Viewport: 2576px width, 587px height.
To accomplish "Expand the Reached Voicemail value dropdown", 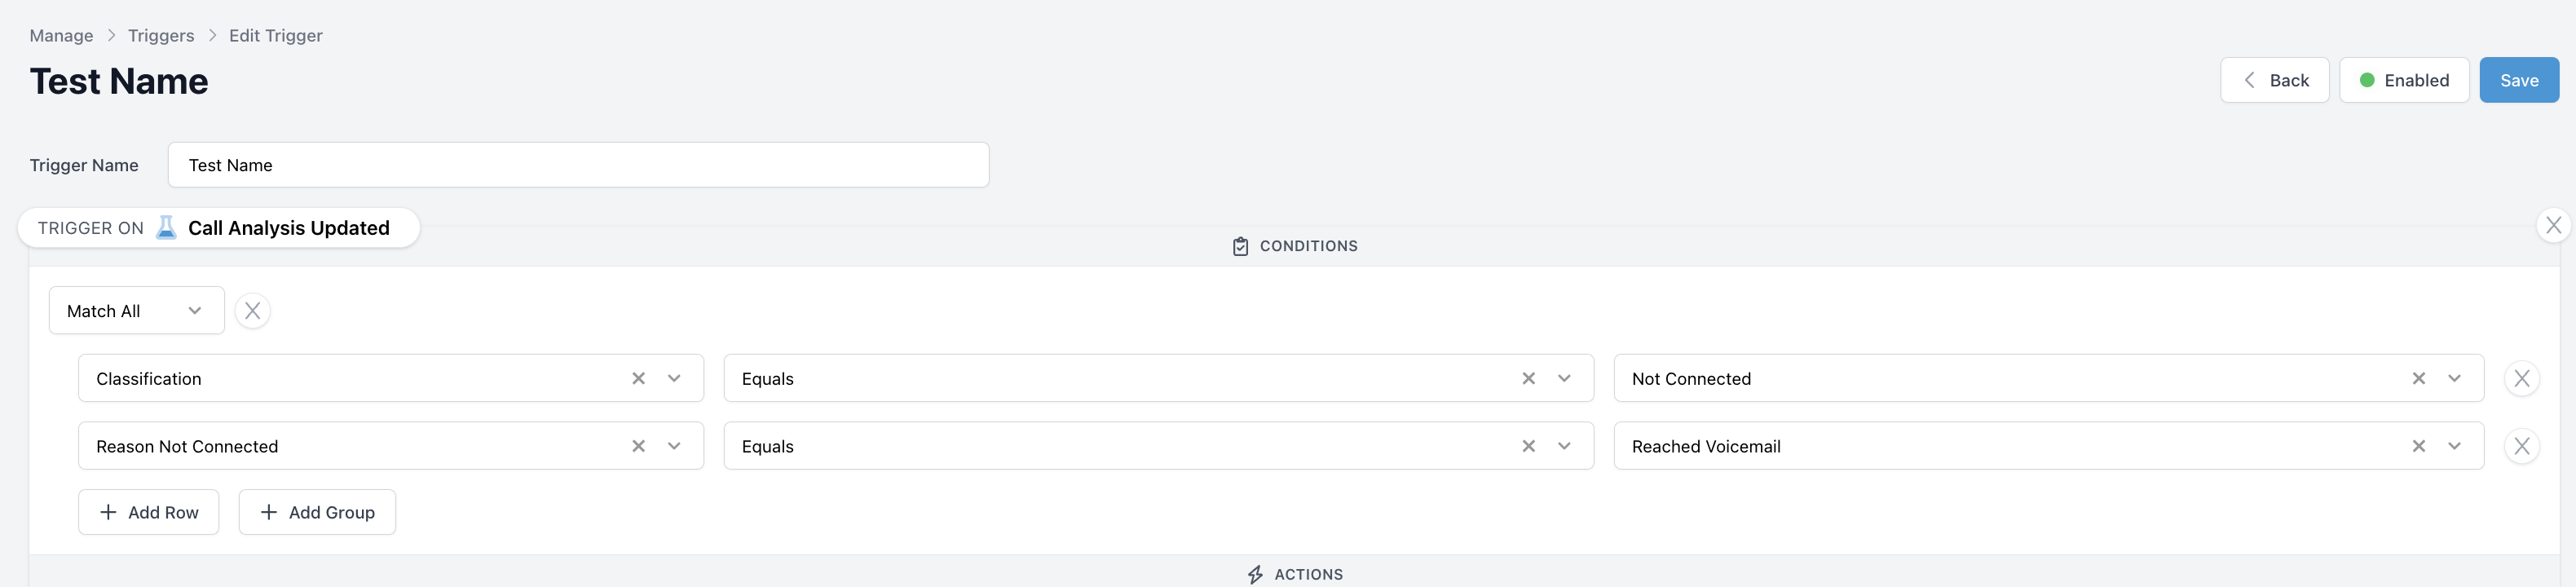I will coord(2454,446).
